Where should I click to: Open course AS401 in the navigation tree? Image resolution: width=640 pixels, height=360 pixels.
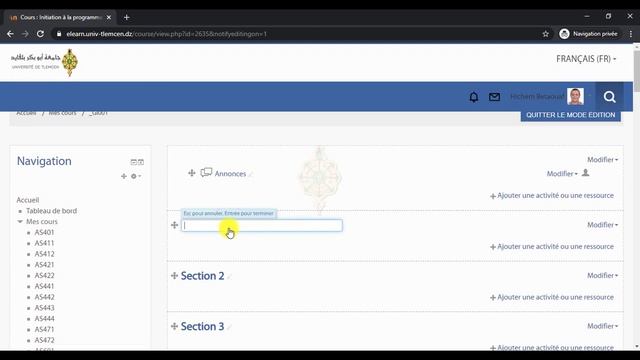pyautogui.click(x=44, y=232)
